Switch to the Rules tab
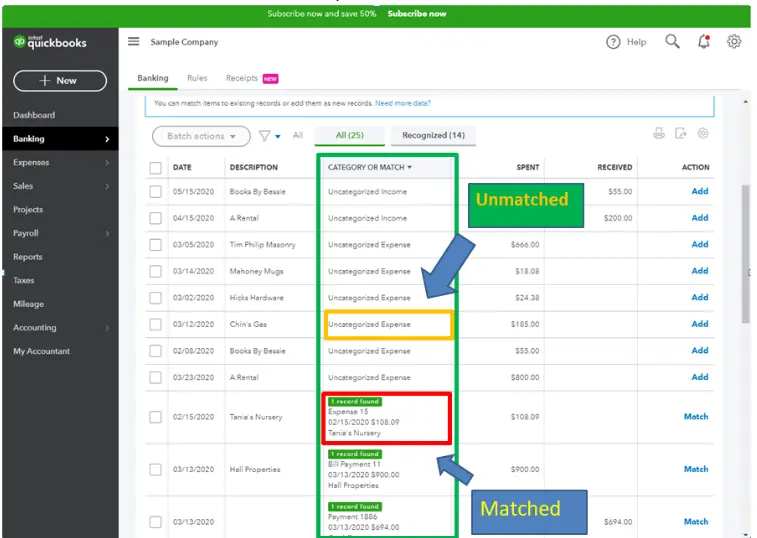 [x=197, y=78]
